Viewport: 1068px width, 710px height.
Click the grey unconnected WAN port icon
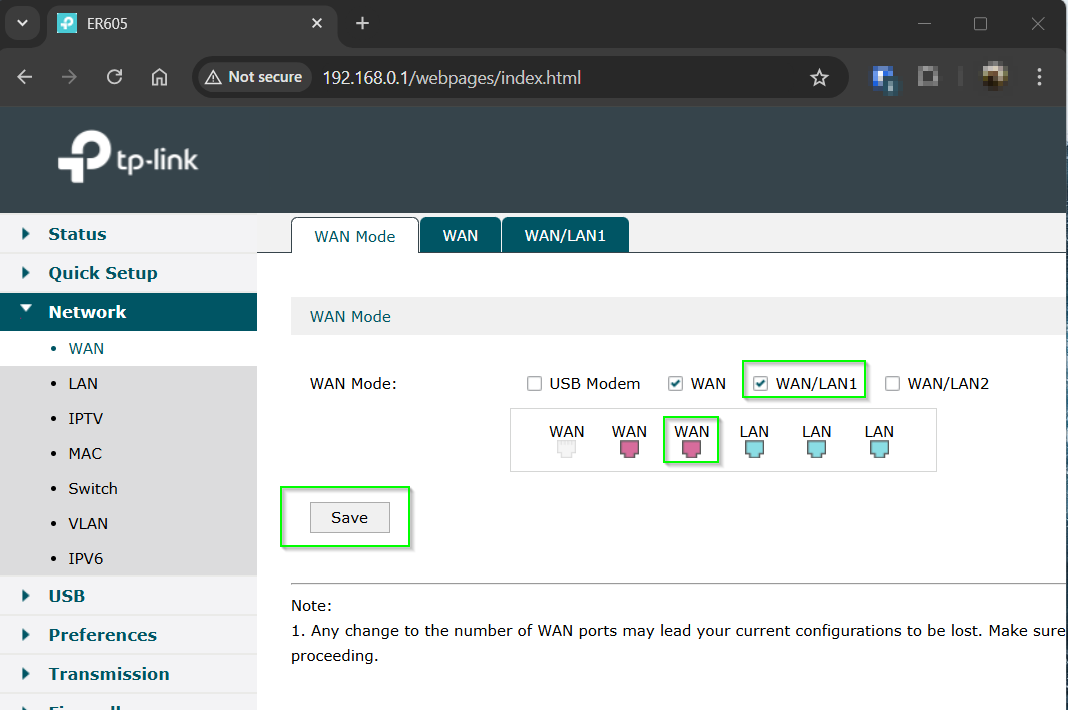coord(566,447)
